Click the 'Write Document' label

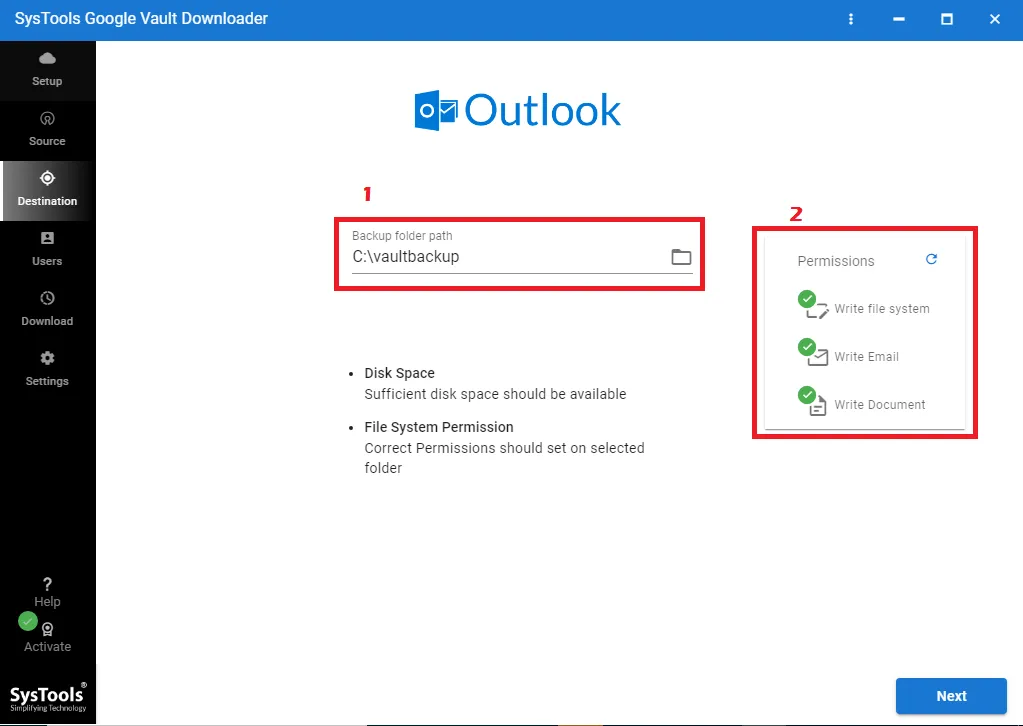pos(879,404)
